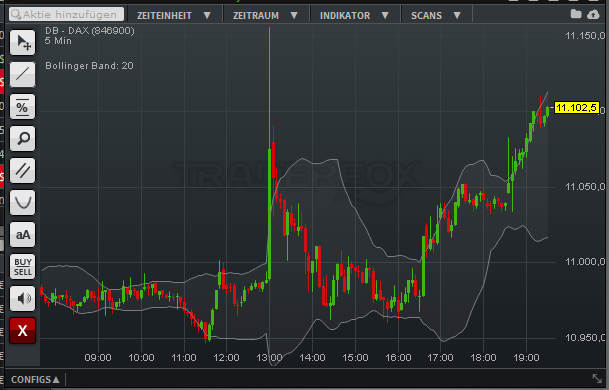Click the 13:00 time axis label

269,358
